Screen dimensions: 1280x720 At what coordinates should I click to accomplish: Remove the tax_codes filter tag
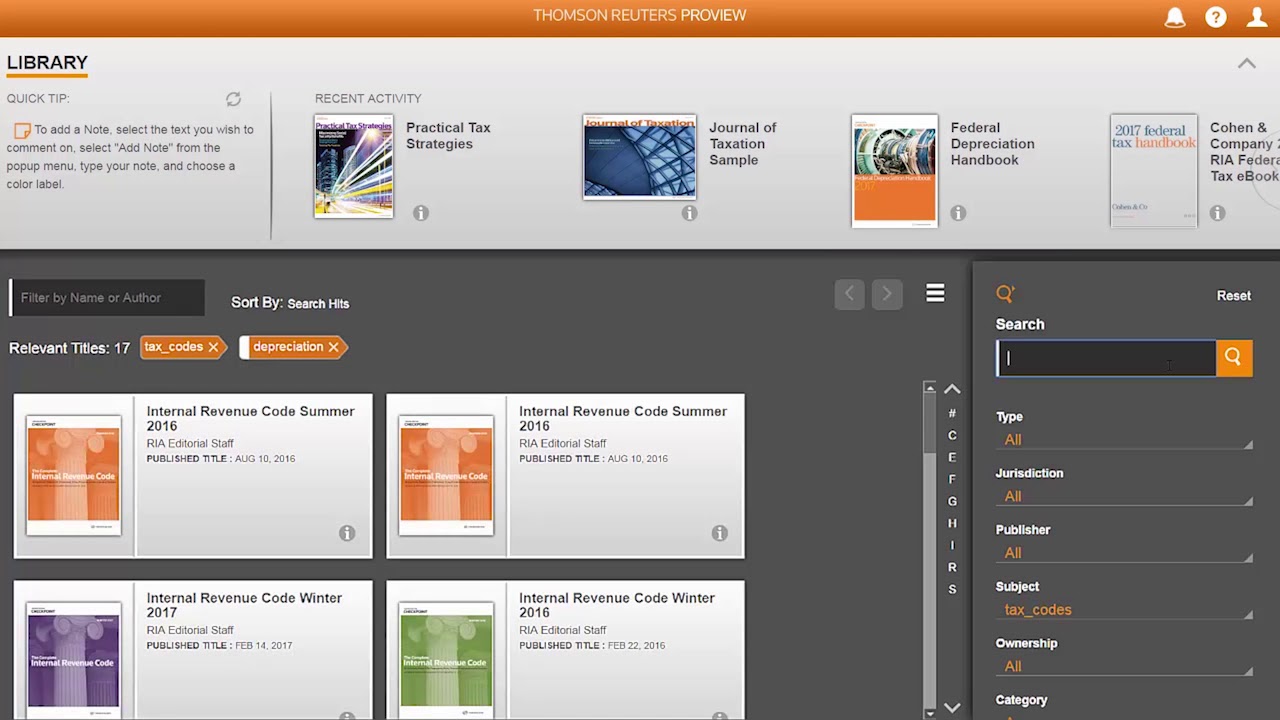click(213, 347)
